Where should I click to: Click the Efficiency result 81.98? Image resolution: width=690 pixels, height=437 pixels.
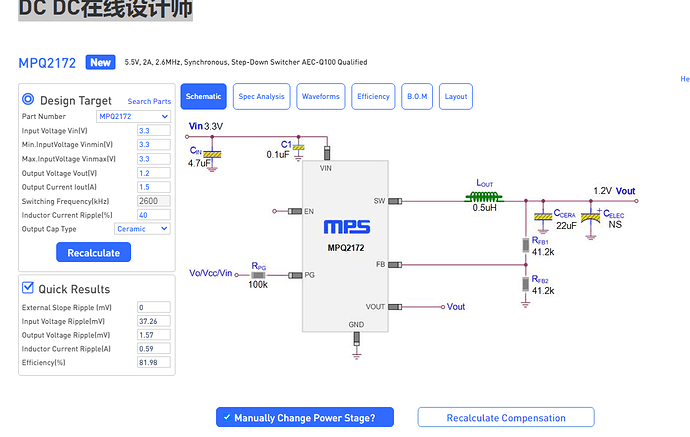pos(154,362)
